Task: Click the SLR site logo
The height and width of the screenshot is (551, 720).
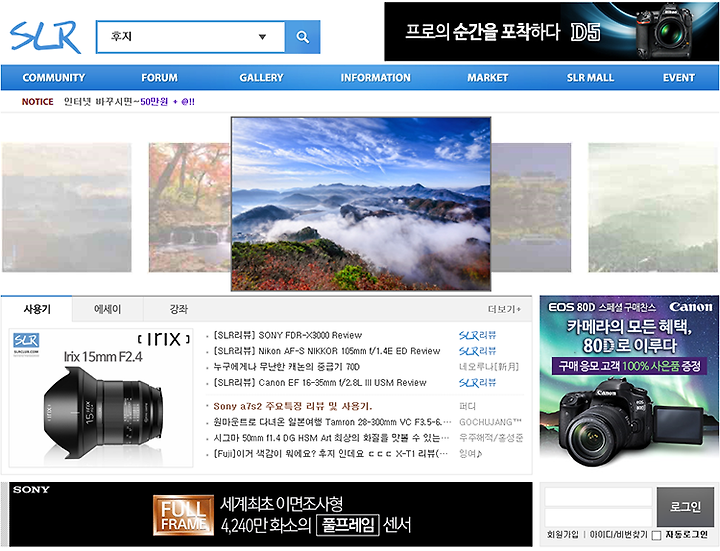Action: point(45,36)
